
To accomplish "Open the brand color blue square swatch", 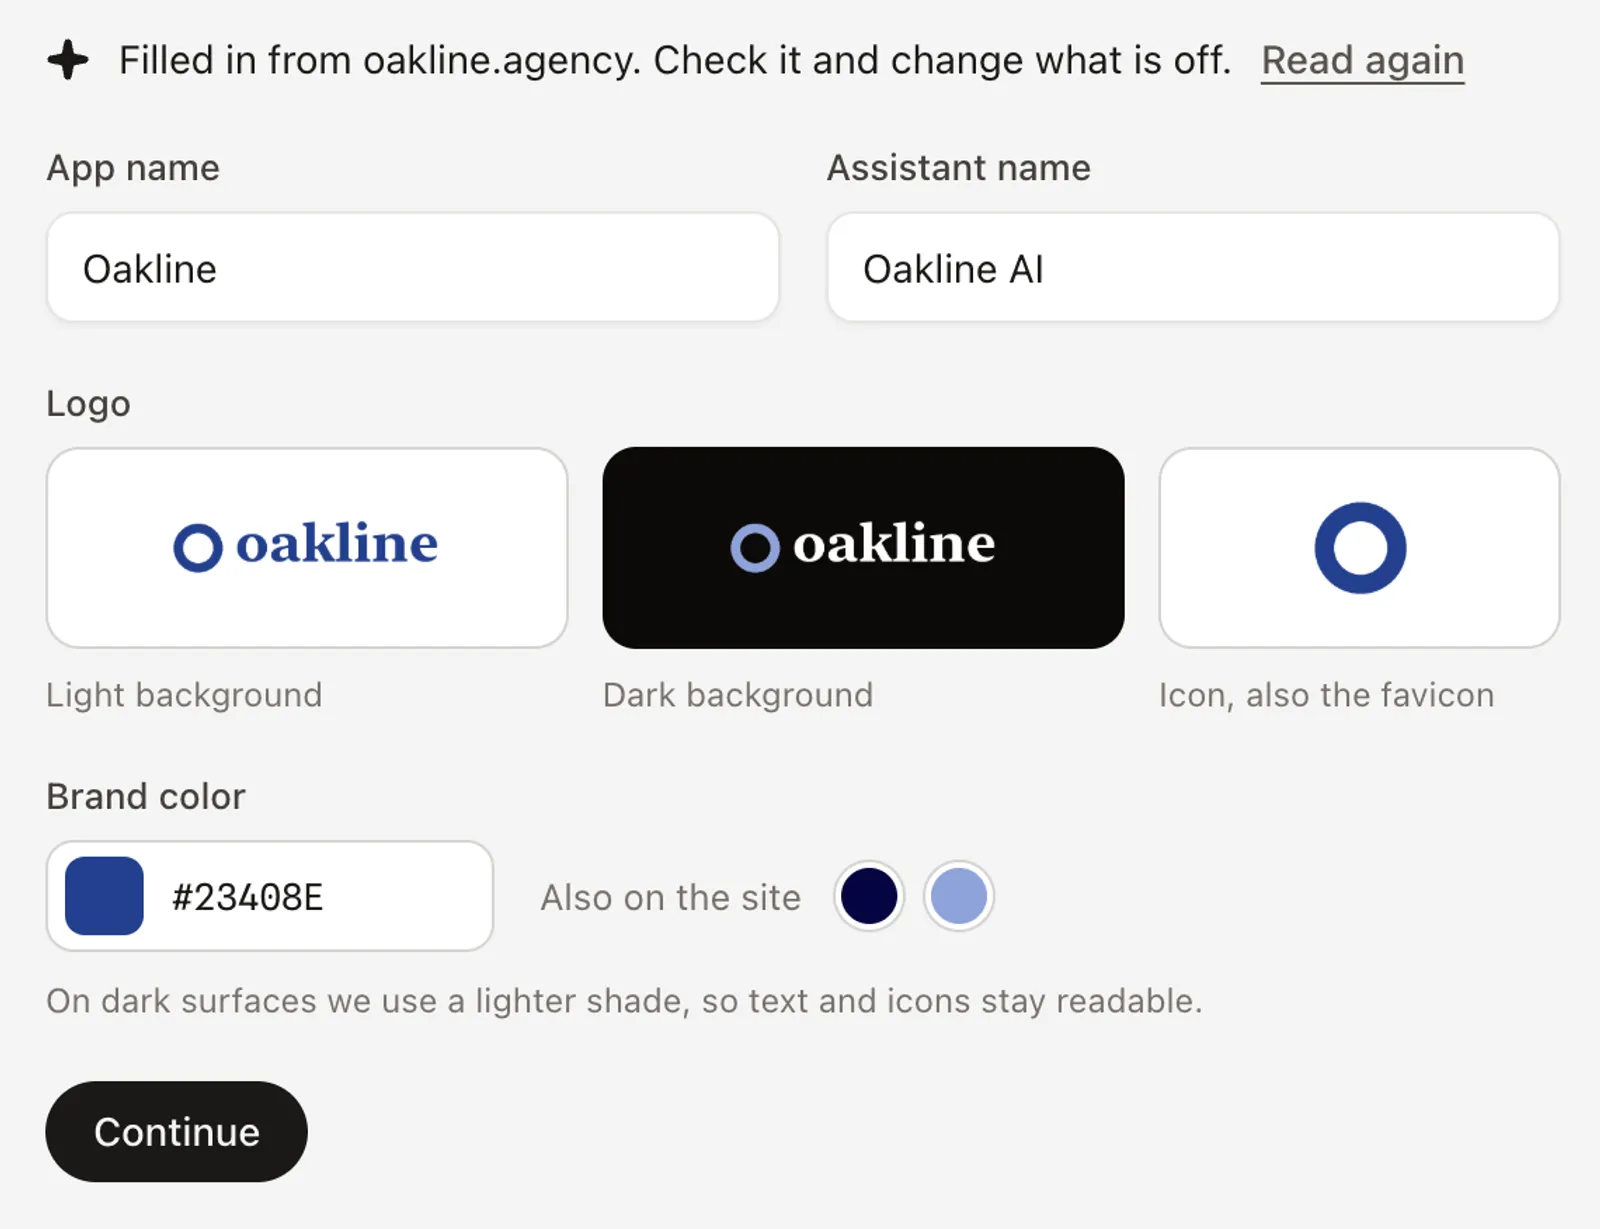I will 104,896.
